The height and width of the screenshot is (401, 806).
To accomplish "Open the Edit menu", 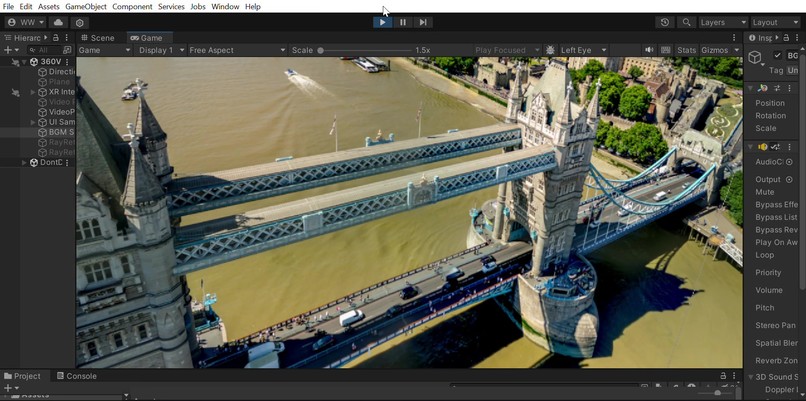I will 26,7.
